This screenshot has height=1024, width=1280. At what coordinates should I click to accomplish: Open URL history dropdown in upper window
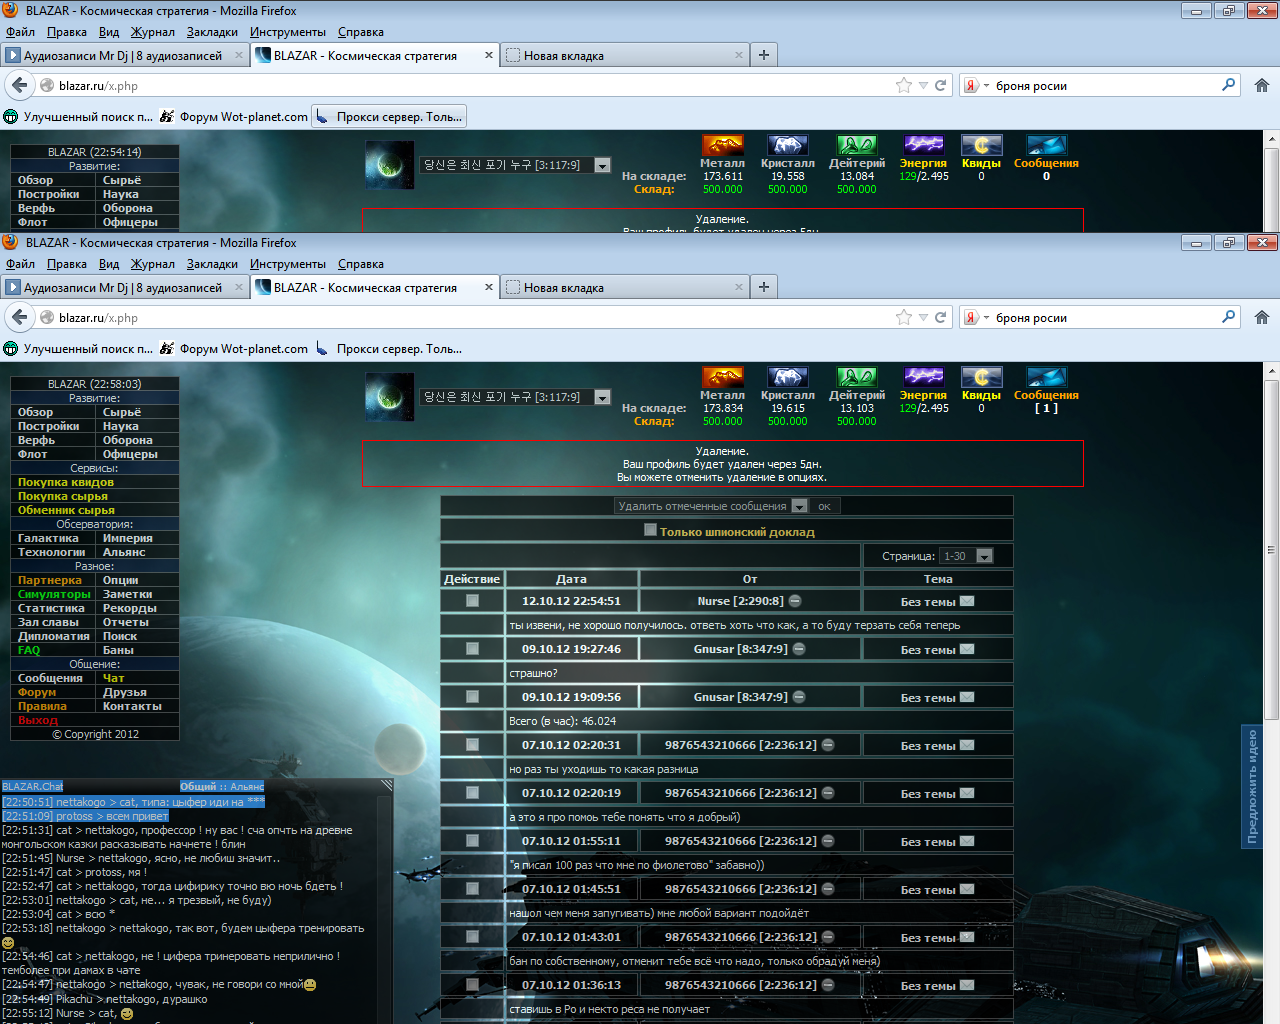pyautogui.click(x=923, y=85)
